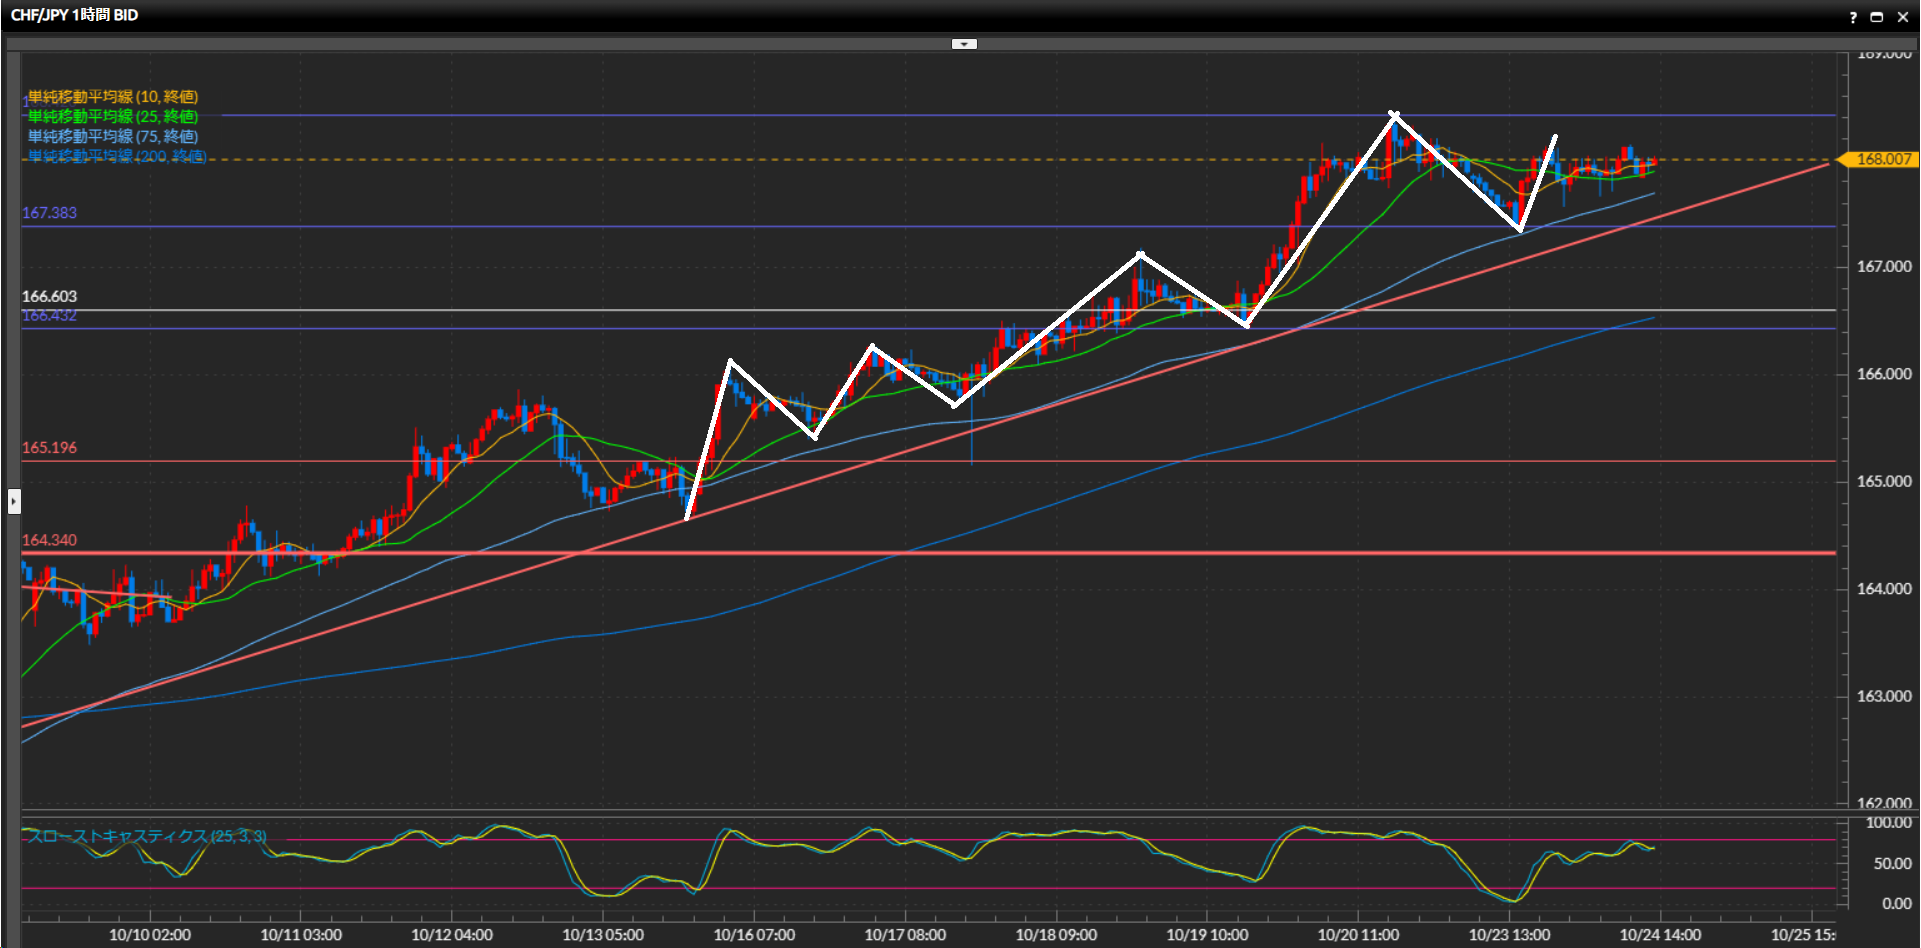Select the white 166.603 price line label
Image resolution: width=1921 pixels, height=948 pixels.
click(x=49, y=296)
